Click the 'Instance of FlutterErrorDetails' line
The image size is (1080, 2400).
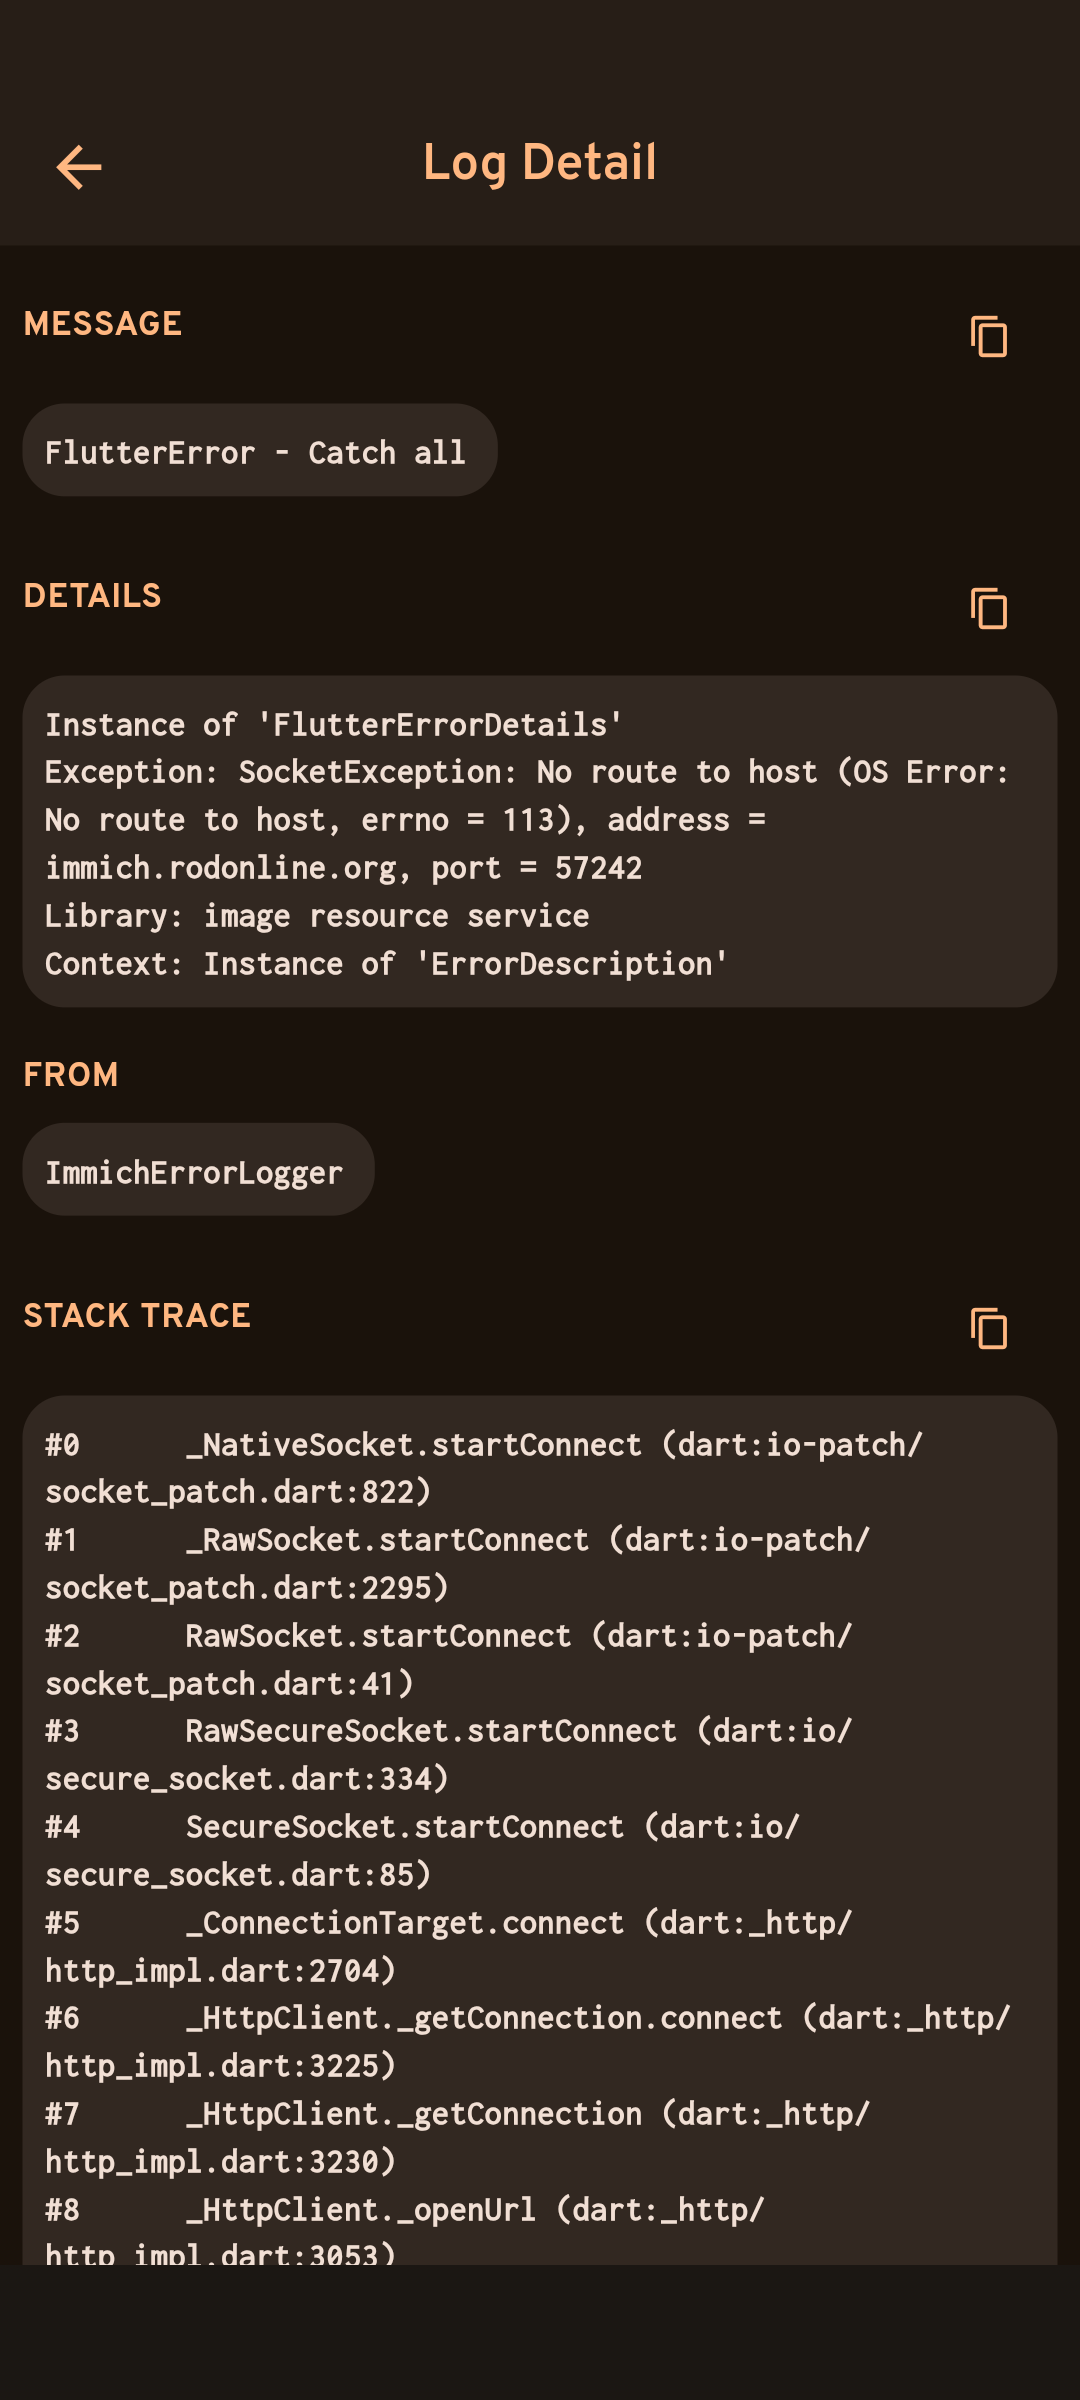click(x=334, y=725)
